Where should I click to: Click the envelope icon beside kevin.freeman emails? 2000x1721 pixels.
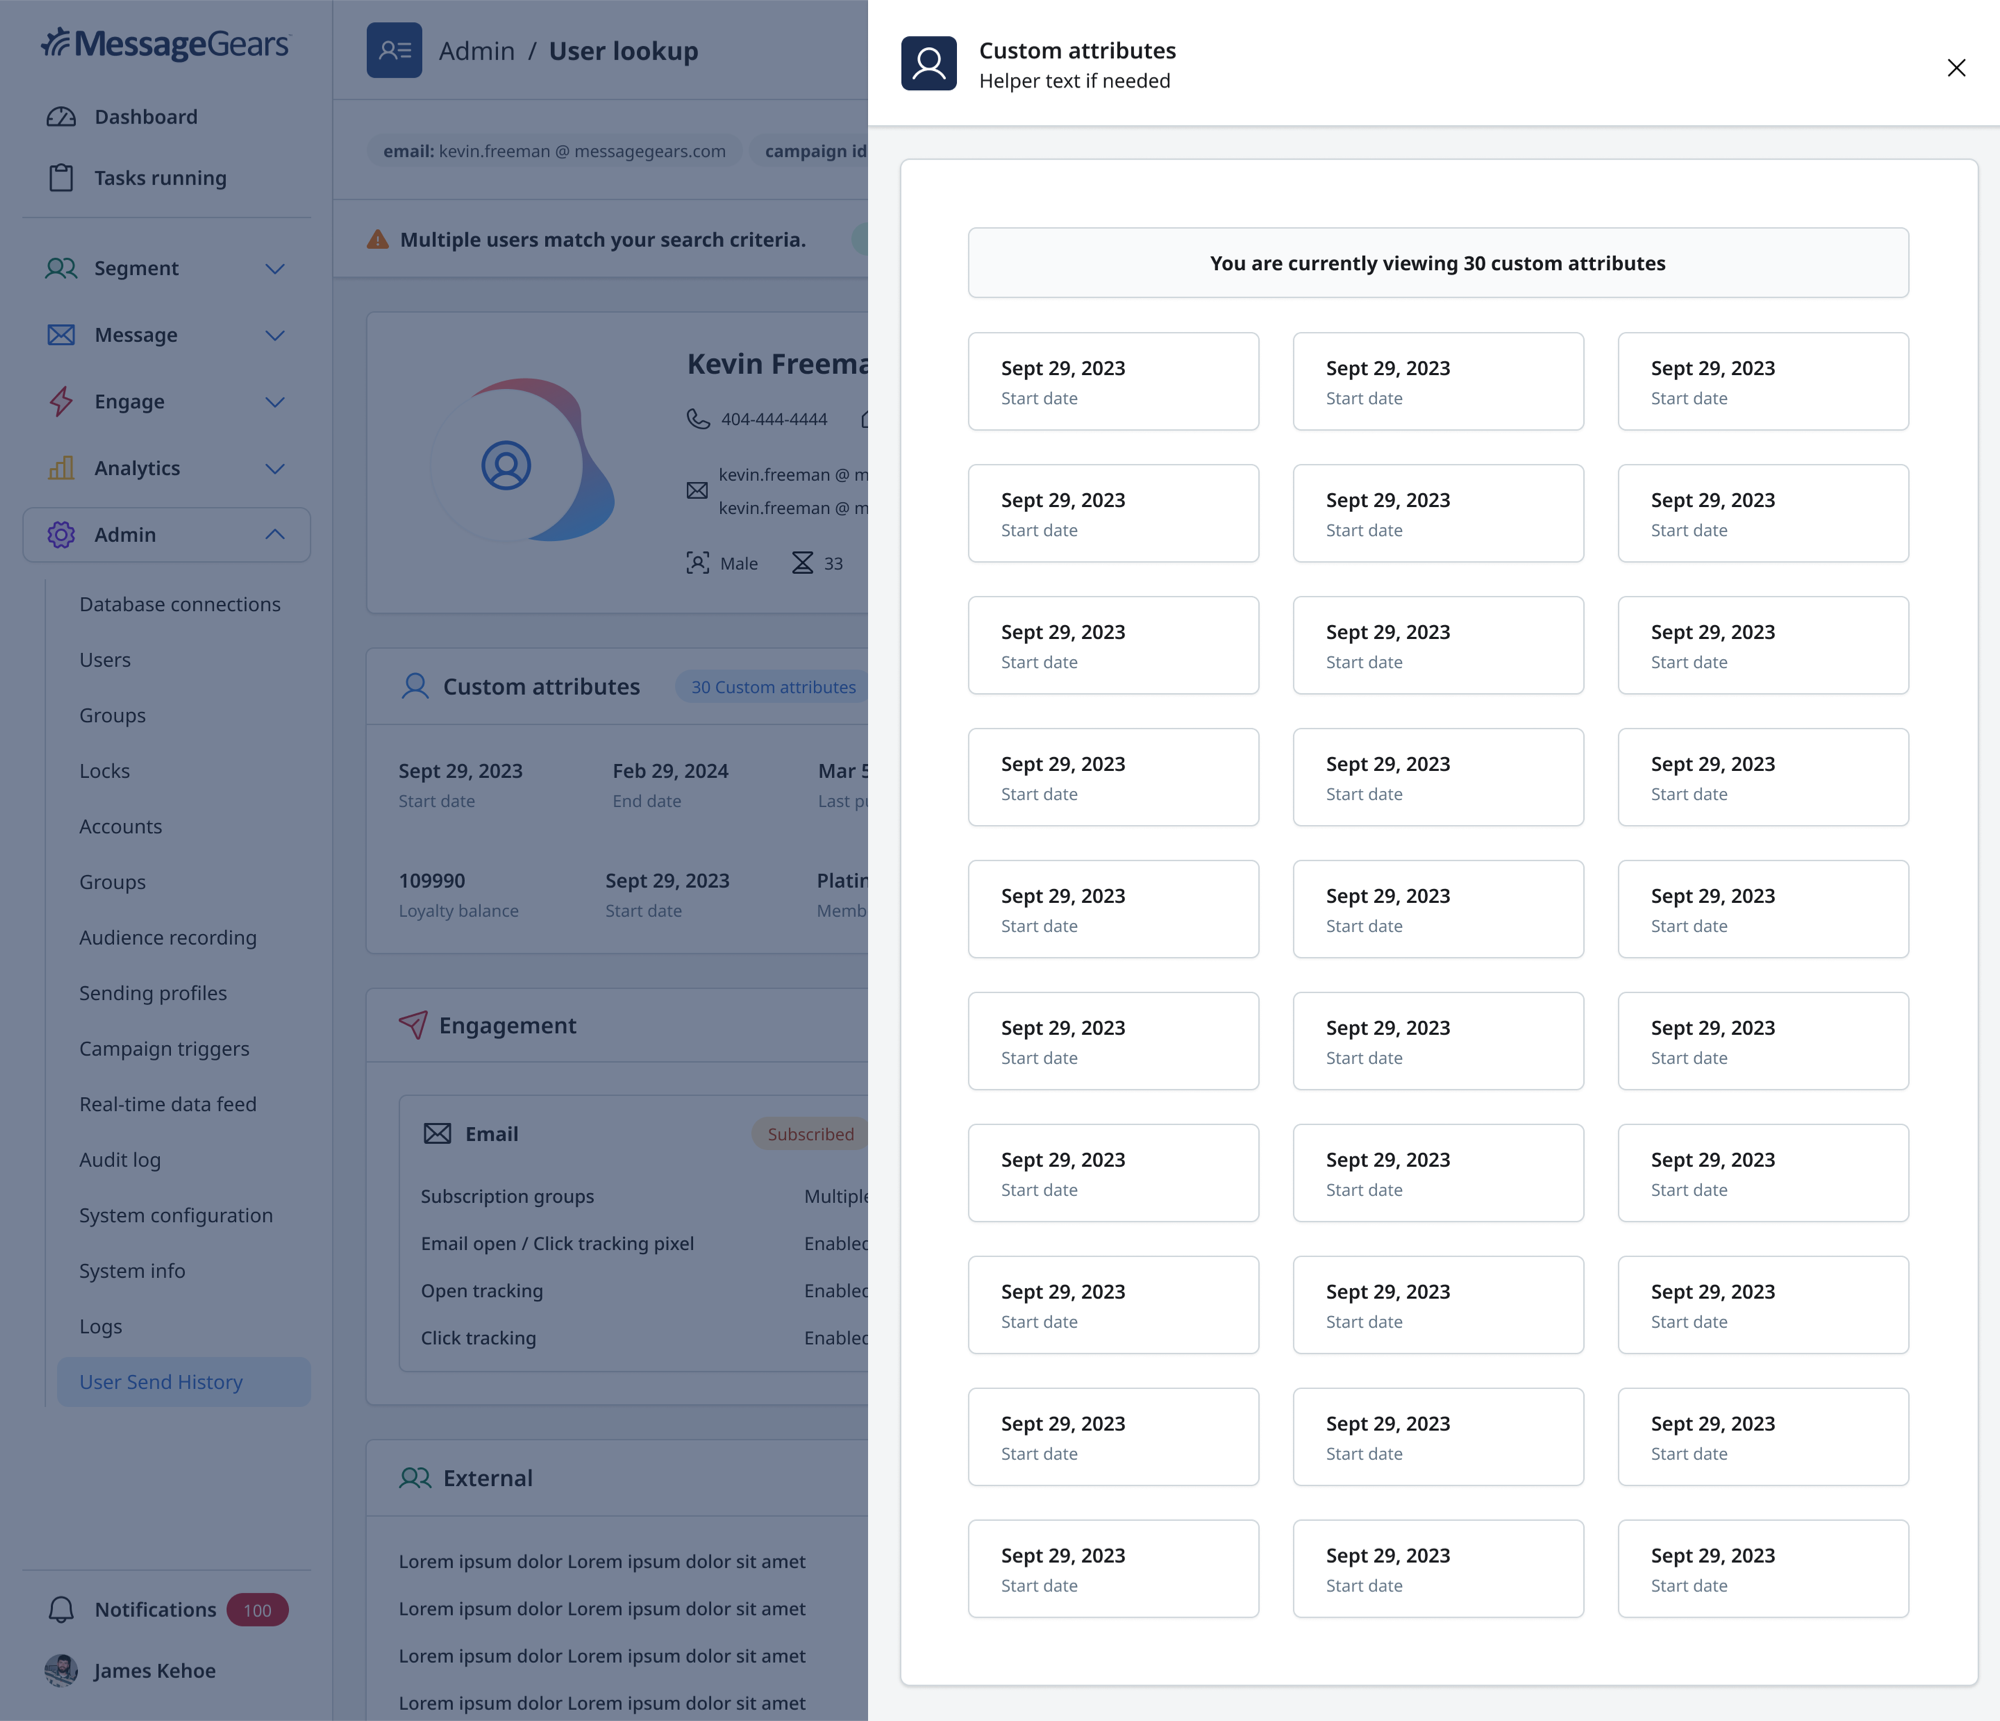697,490
